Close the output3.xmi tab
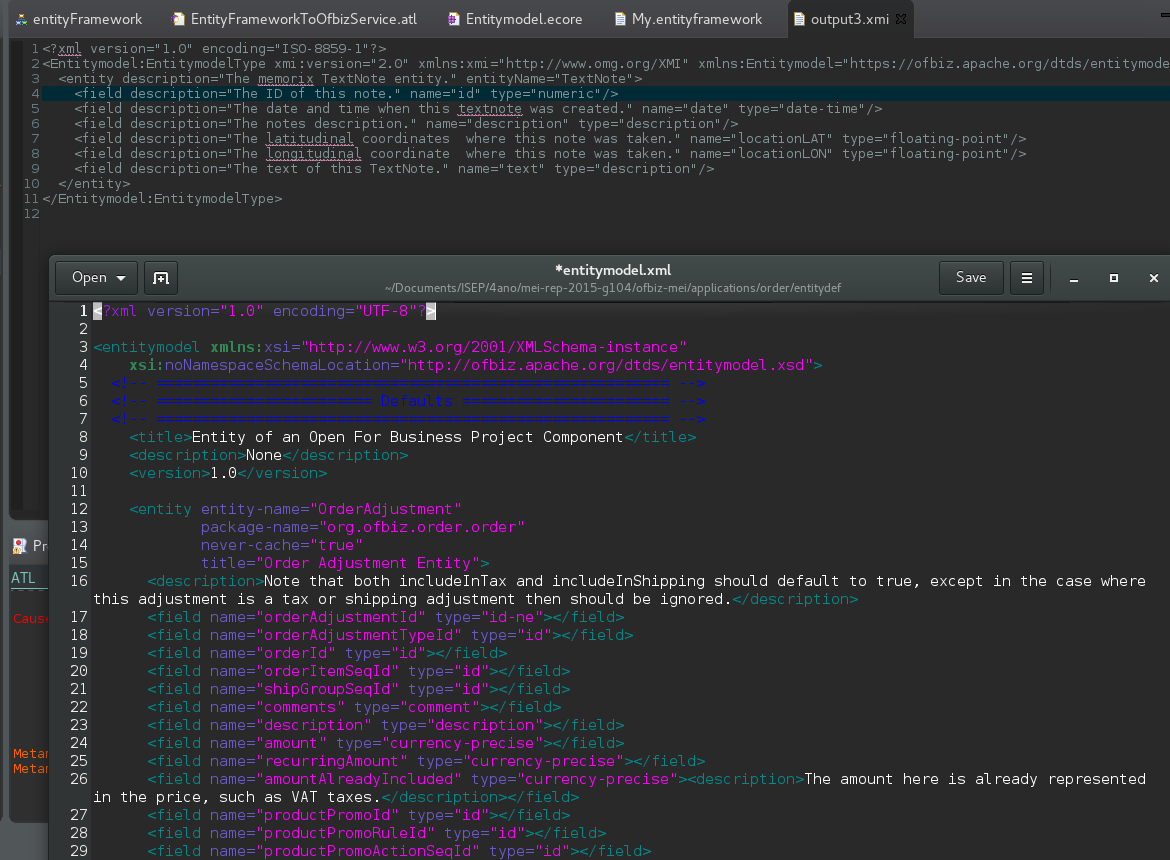The width and height of the screenshot is (1170, 860). click(x=899, y=19)
